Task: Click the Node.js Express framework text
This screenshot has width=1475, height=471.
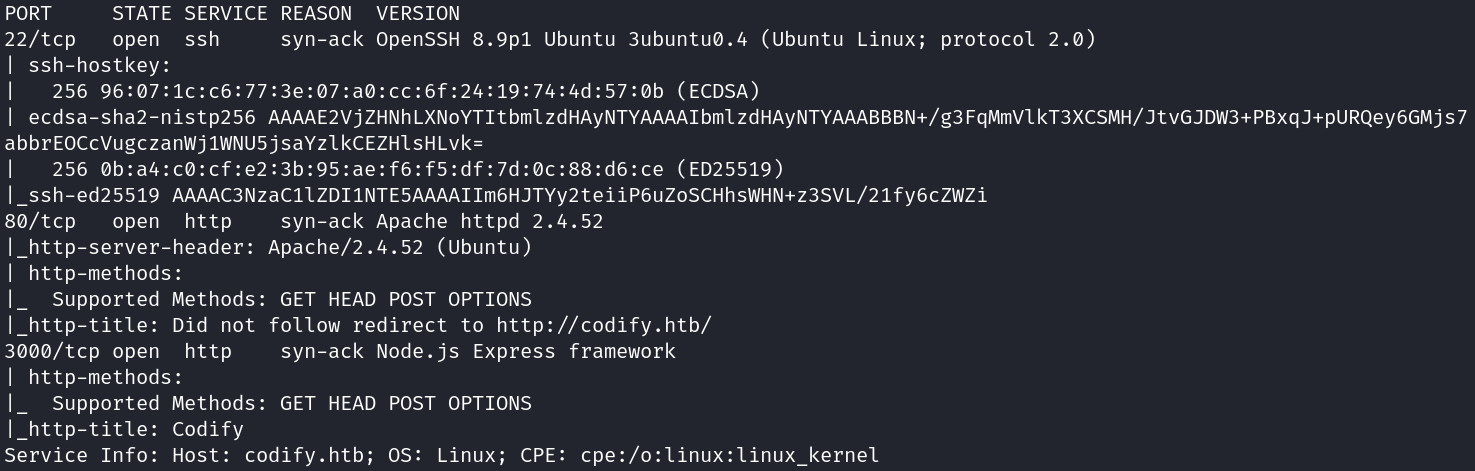Action: coord(526,352)
